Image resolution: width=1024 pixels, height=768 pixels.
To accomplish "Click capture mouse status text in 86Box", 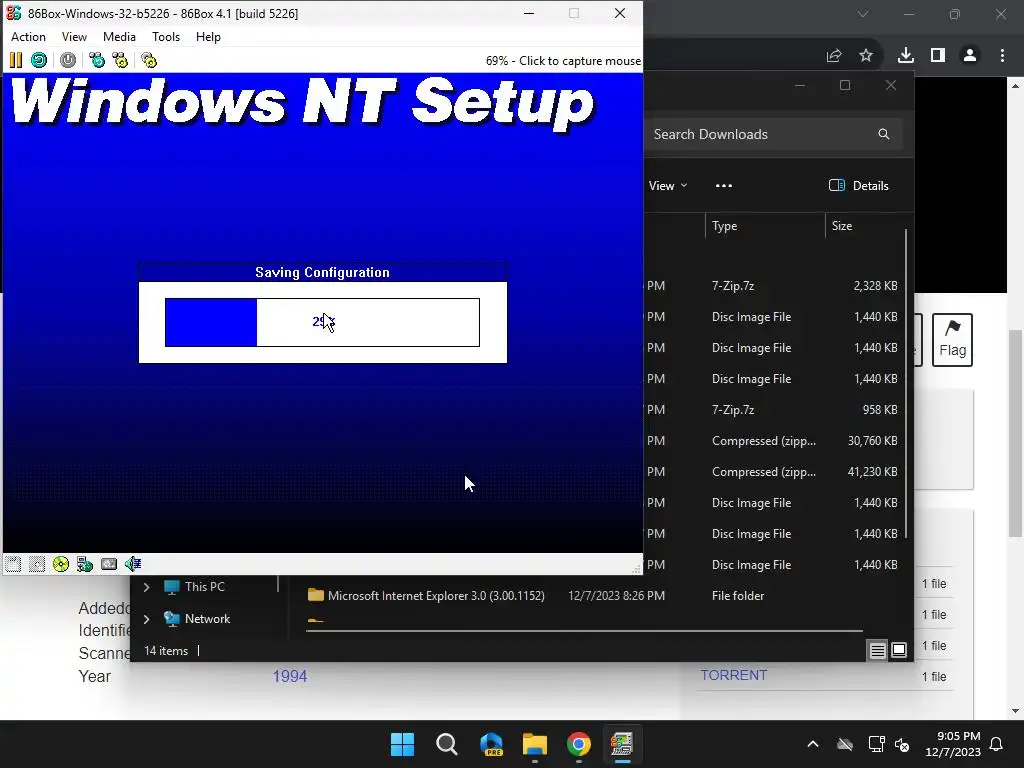I will click(563, 61).
